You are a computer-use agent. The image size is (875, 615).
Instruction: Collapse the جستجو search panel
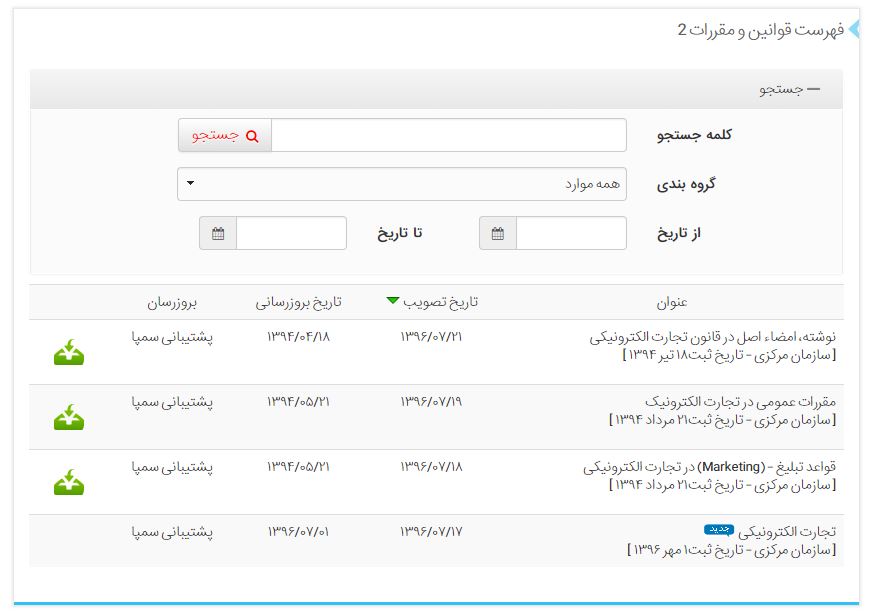[x=789, y=89]
